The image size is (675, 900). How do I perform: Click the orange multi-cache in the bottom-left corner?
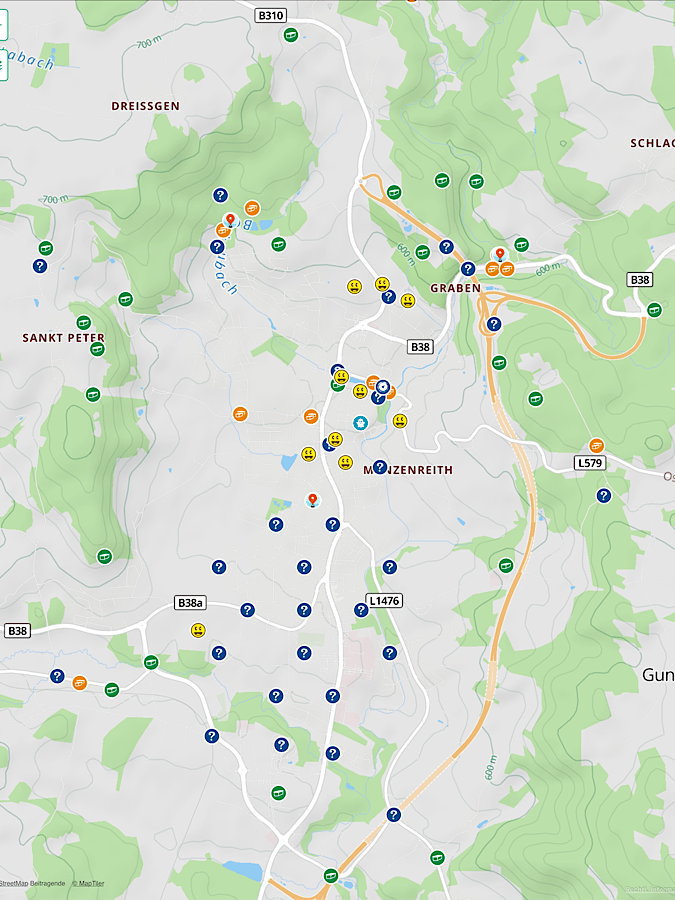(80, 683)
